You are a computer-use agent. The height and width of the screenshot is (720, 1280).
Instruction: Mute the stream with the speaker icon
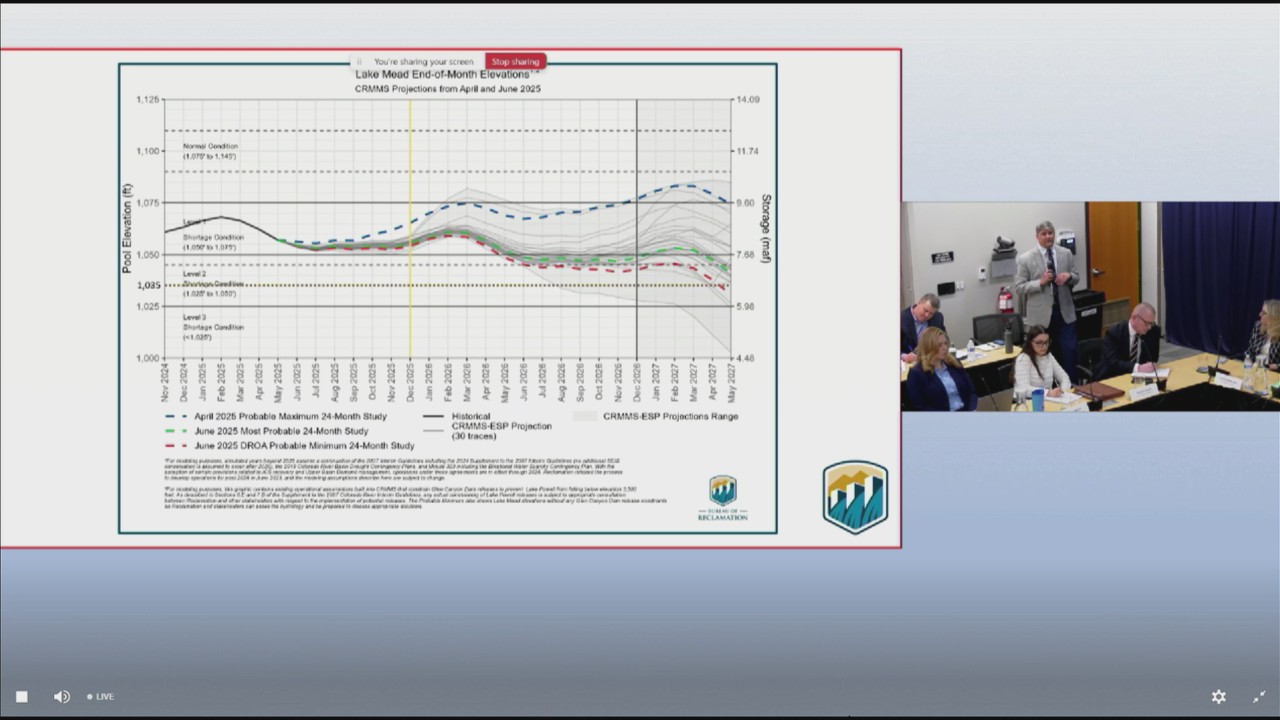(x=61, y=697)
